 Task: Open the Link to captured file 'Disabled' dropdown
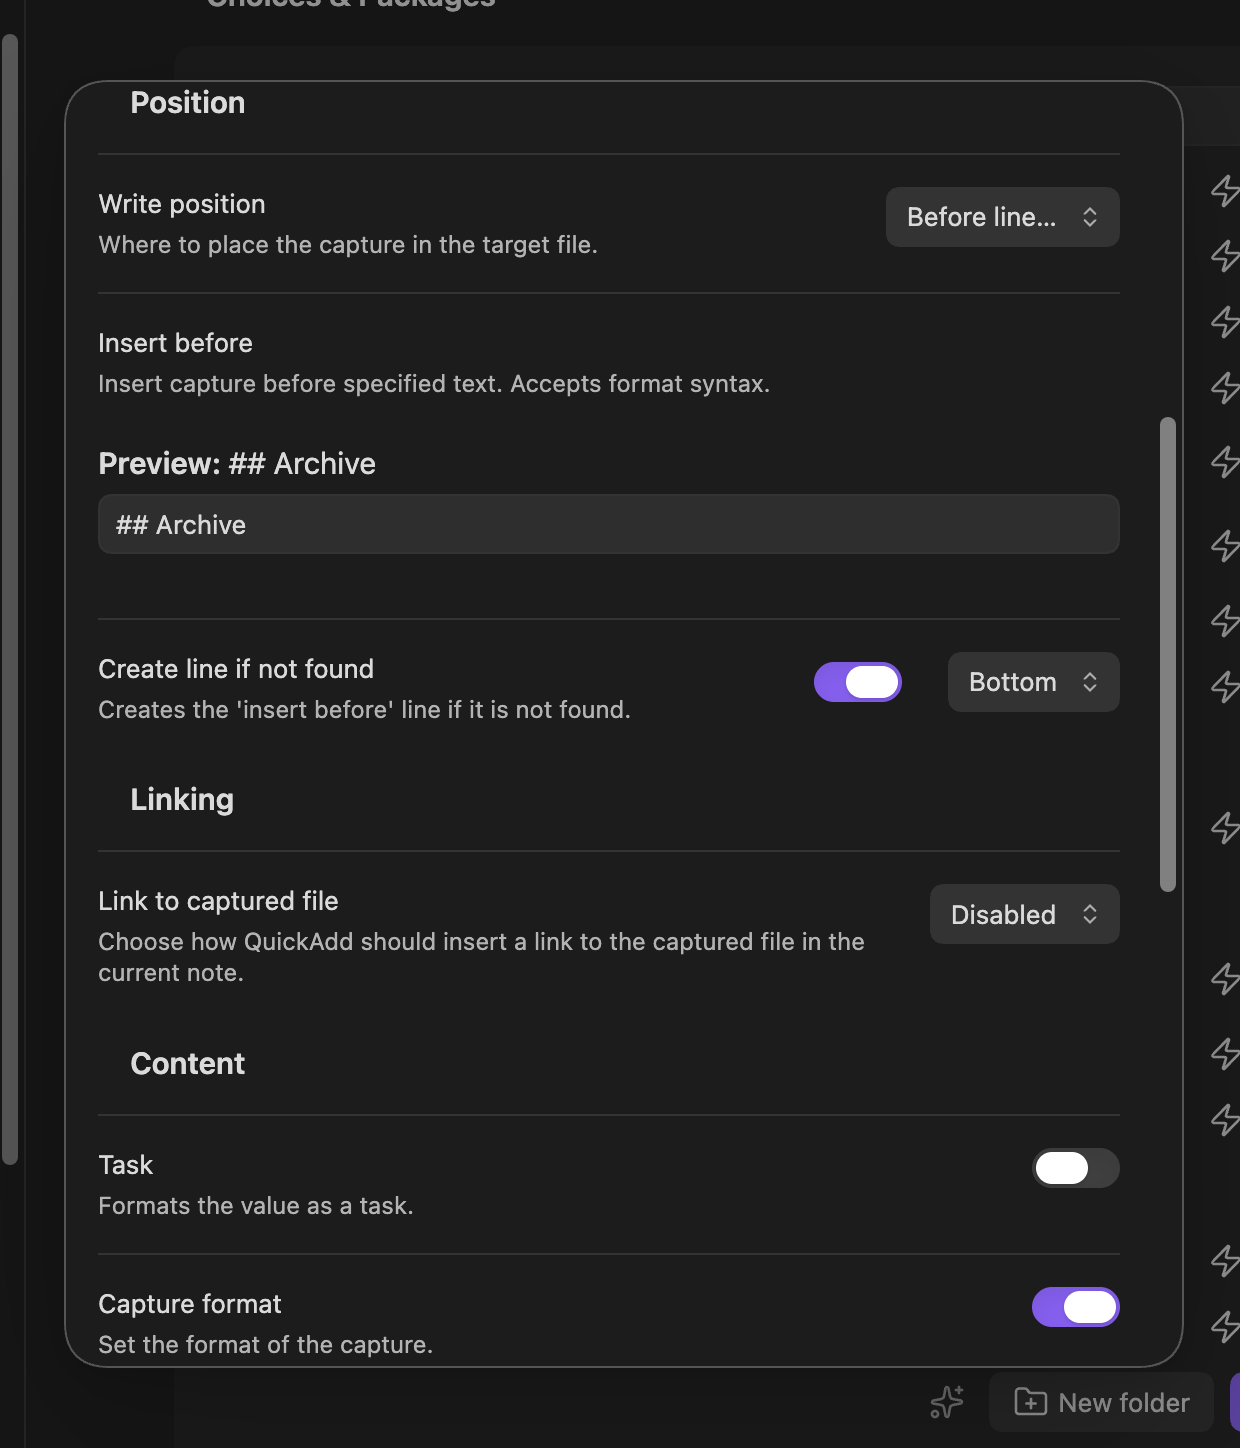point(1024,914)
